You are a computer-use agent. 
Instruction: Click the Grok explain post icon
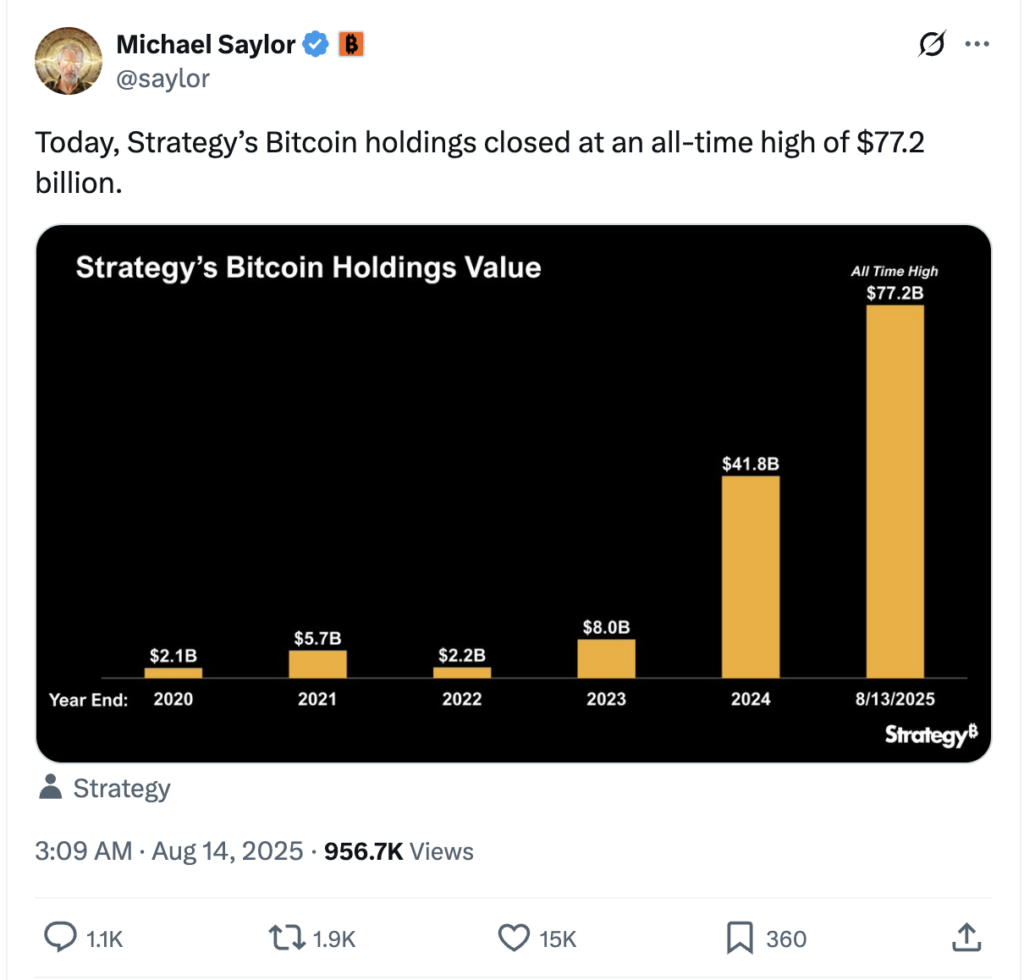[x=930, y=45]
